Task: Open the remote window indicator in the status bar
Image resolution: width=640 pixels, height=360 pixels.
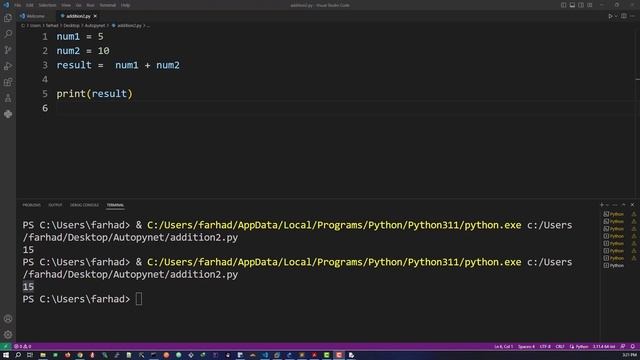Action: click(x=5, y=347)
